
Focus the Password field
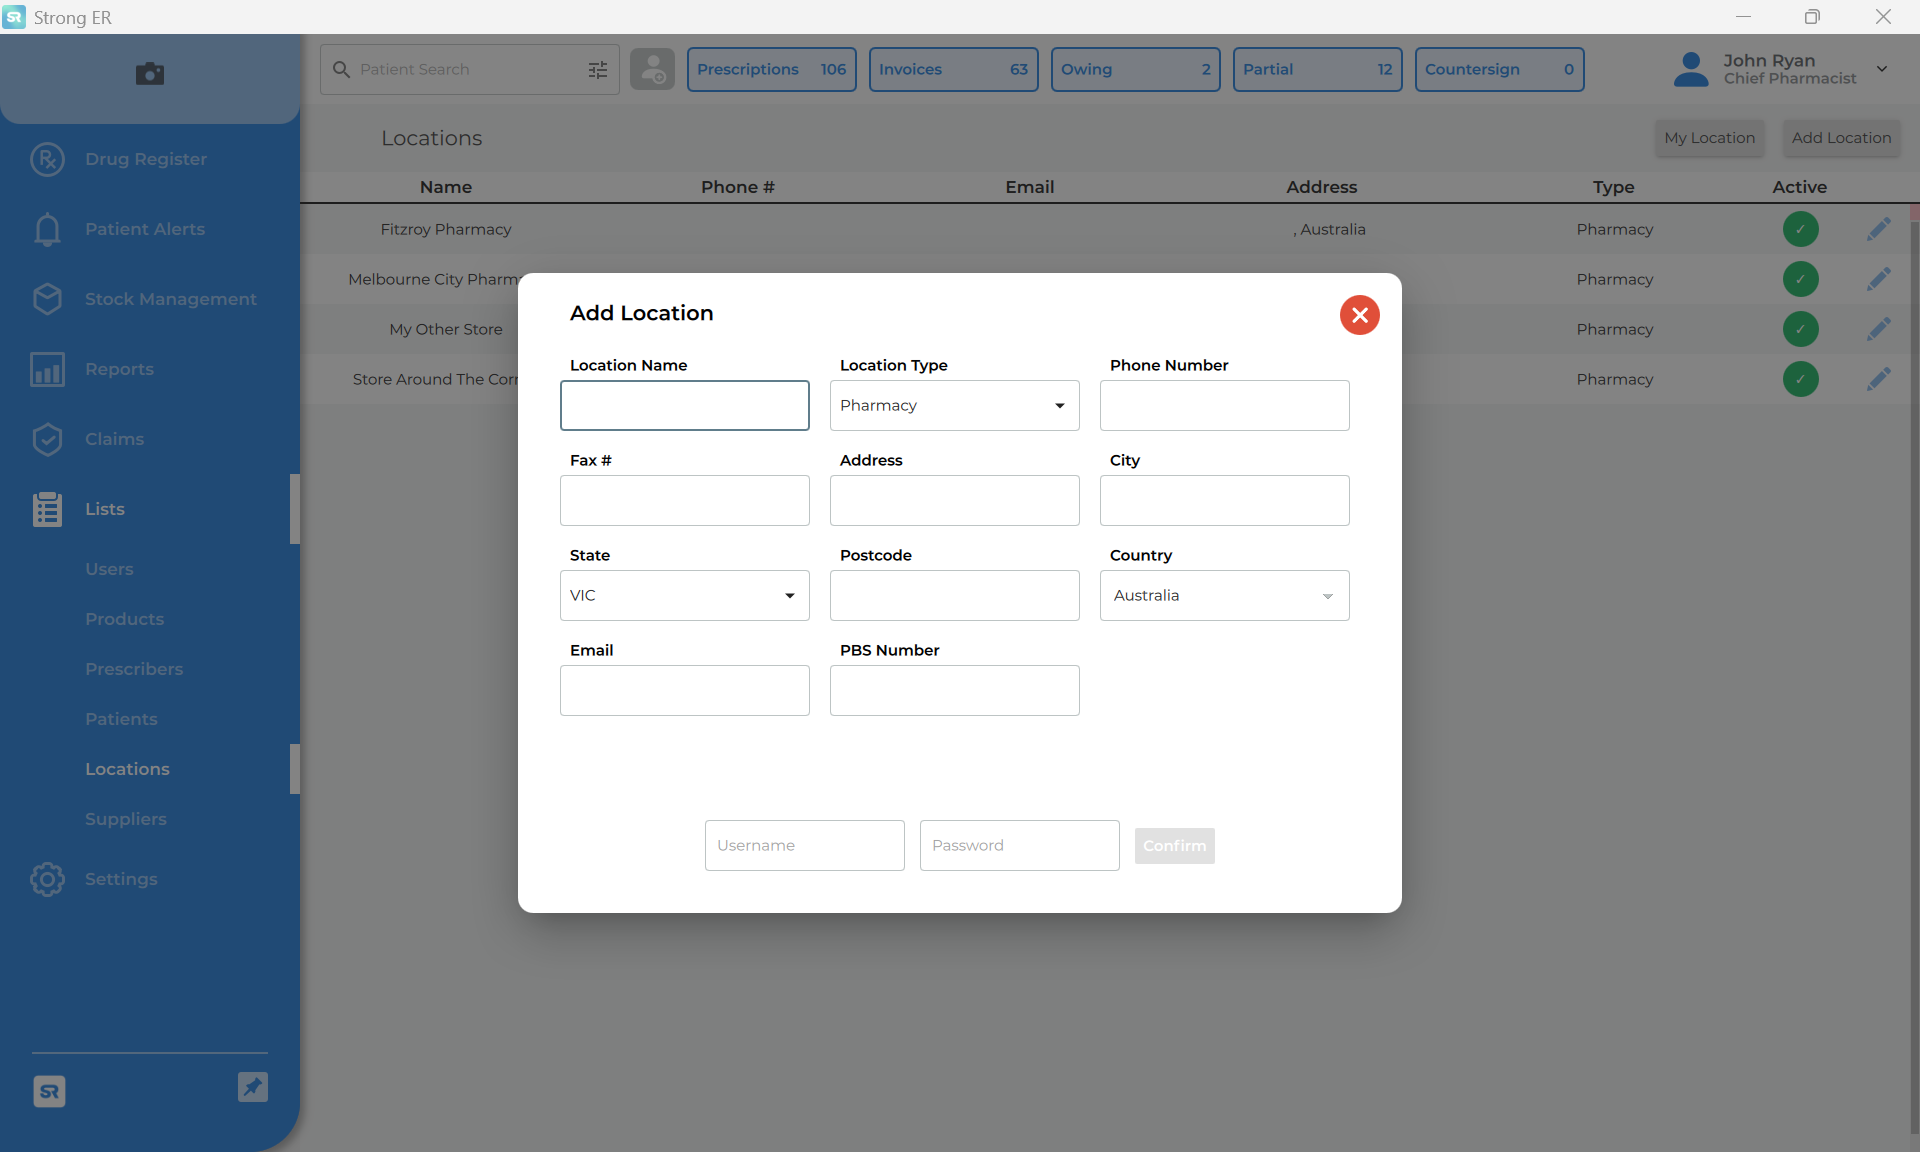tap(1020, 845)
